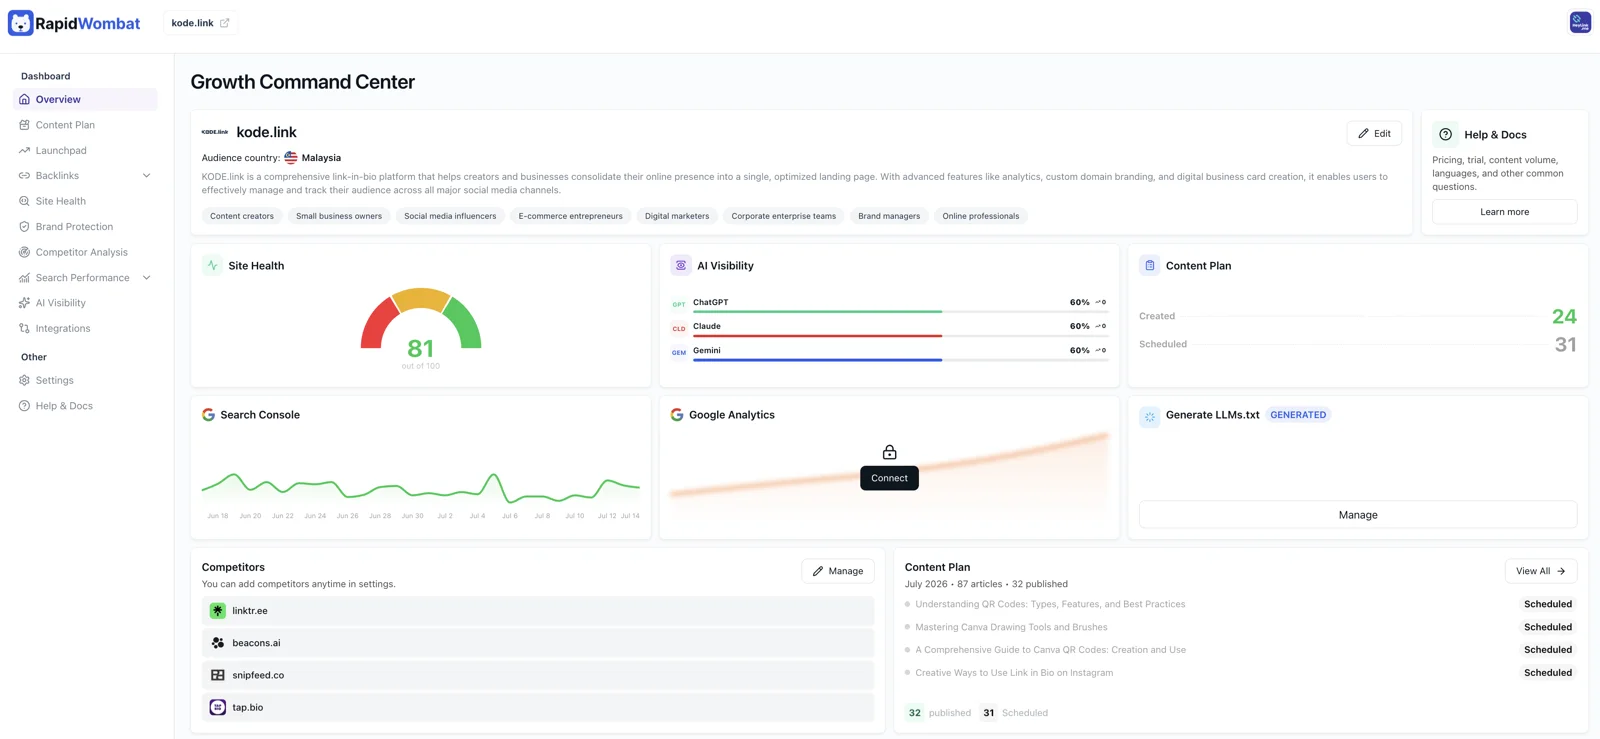Click the Search Performance sidebar icon
Viewport: 1600px width, 739px height.
coord(24,277)
